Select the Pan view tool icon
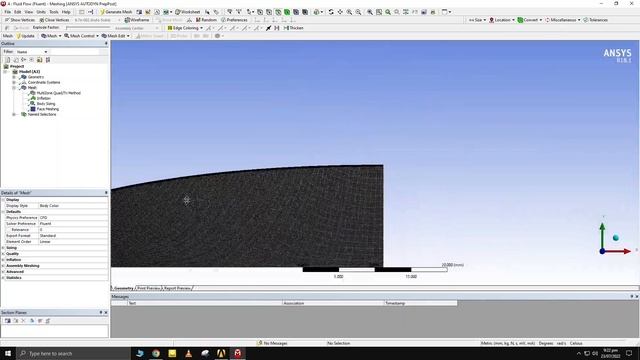The image size is (640, 360). pos(340,12)
